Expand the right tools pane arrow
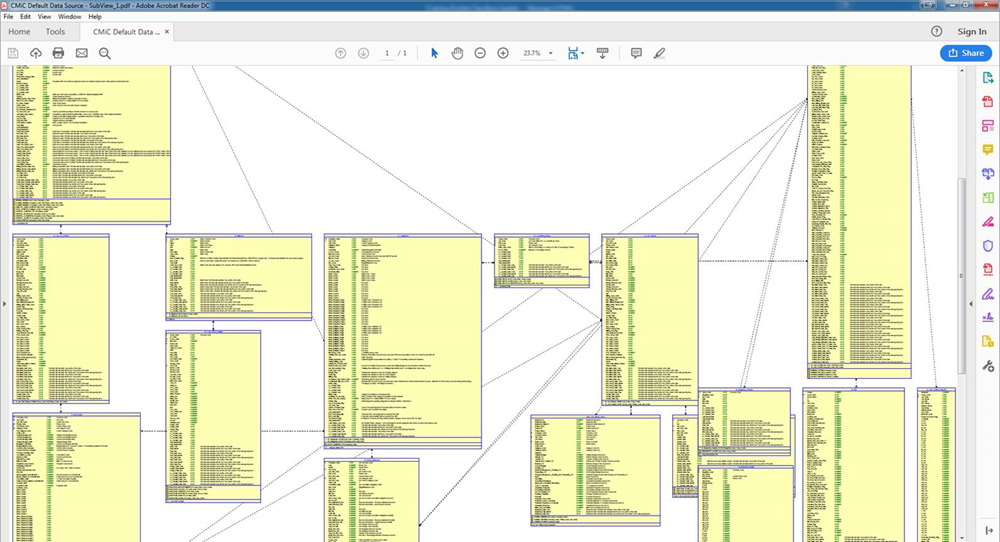This screenshot has width=1000, height=542. point(989,530)
